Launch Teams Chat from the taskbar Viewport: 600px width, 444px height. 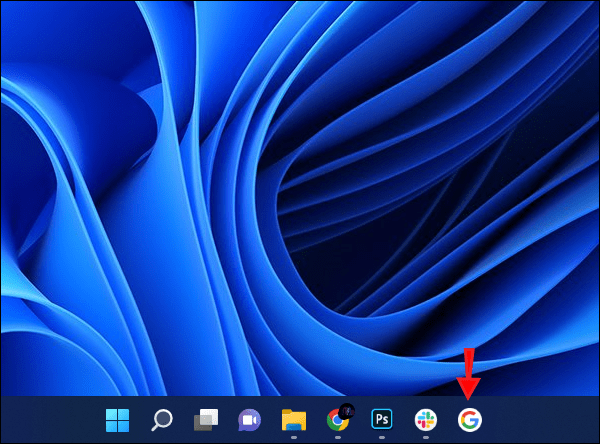coord(249,420)
